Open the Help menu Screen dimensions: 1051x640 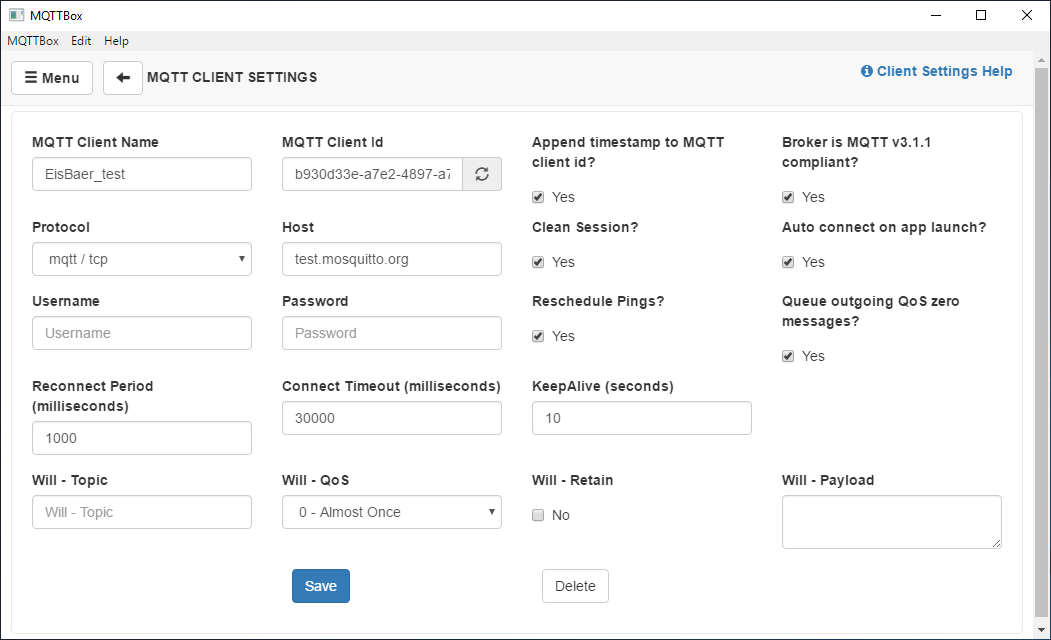click(x=116, y=41)
